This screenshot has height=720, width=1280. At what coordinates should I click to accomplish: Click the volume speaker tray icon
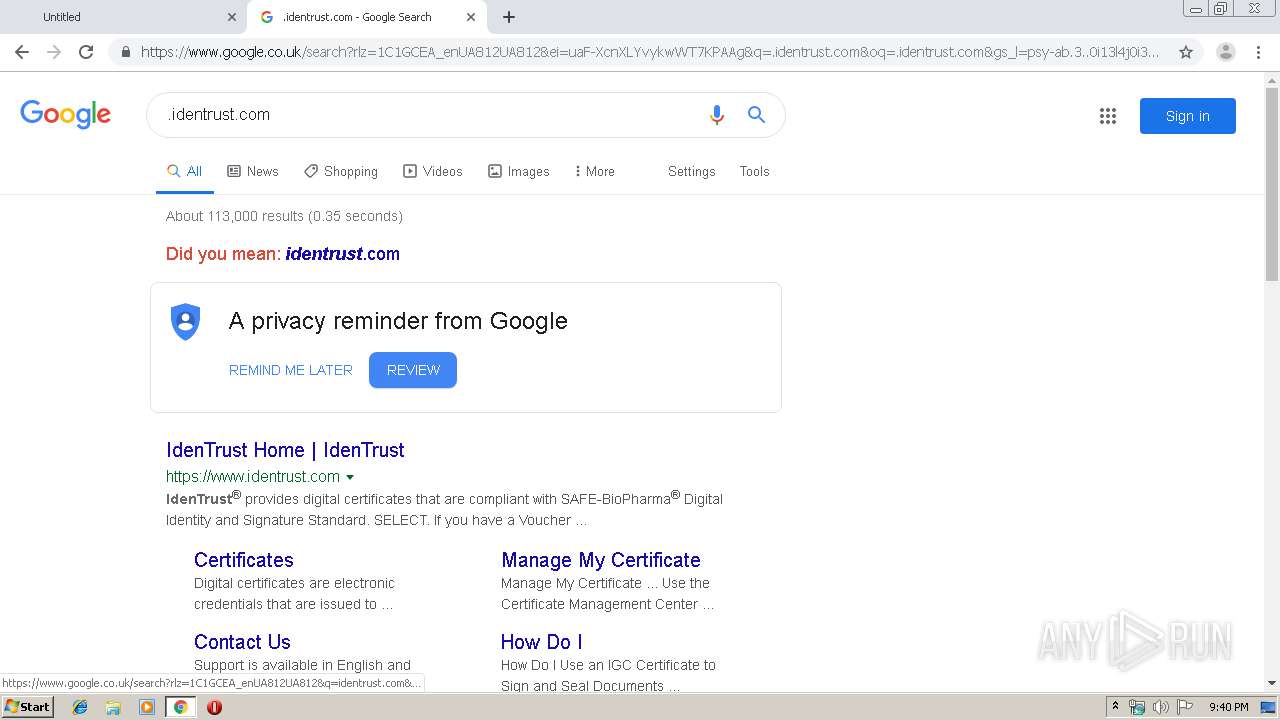1160,707
